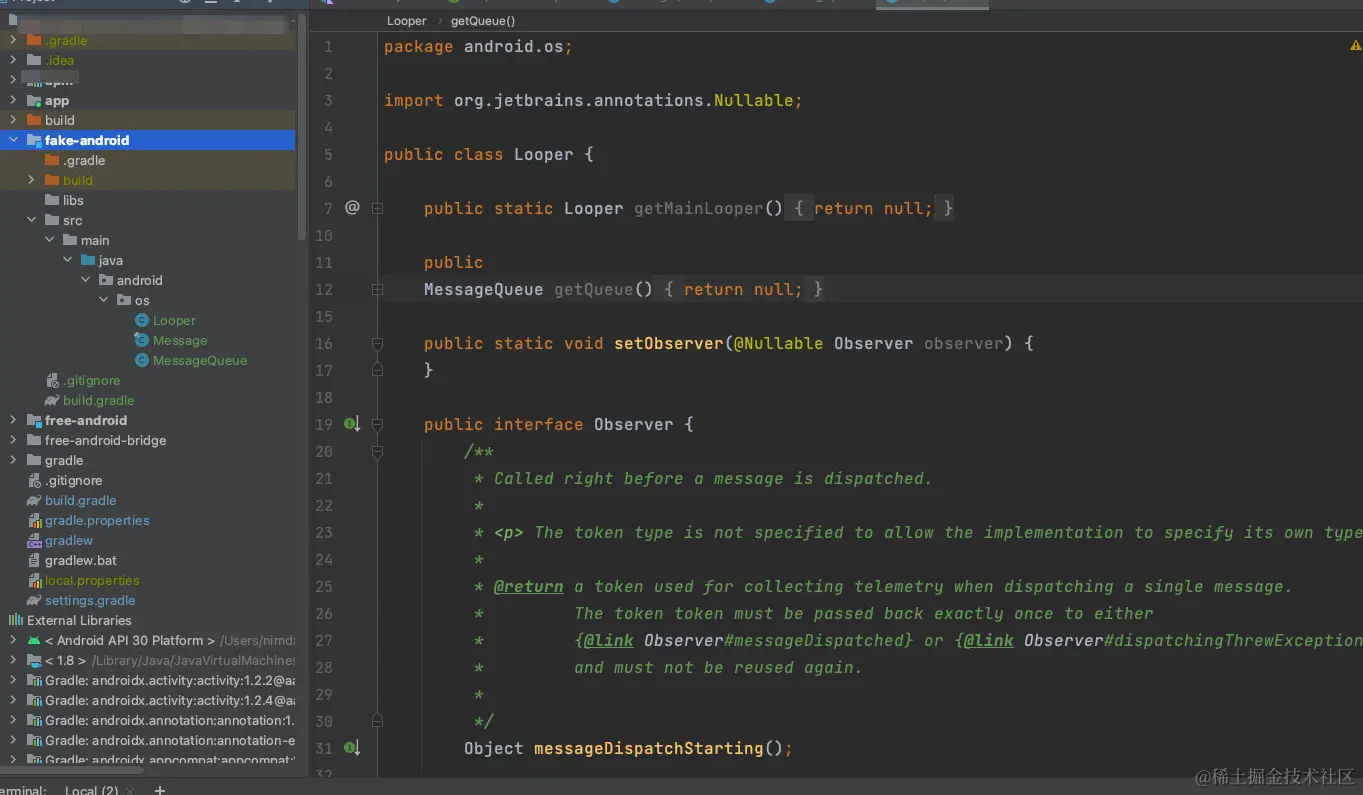Screen dimensions: 1363x795
Task: Expand the < 1.8 > JDK library node
Action: tap(13, 660)
